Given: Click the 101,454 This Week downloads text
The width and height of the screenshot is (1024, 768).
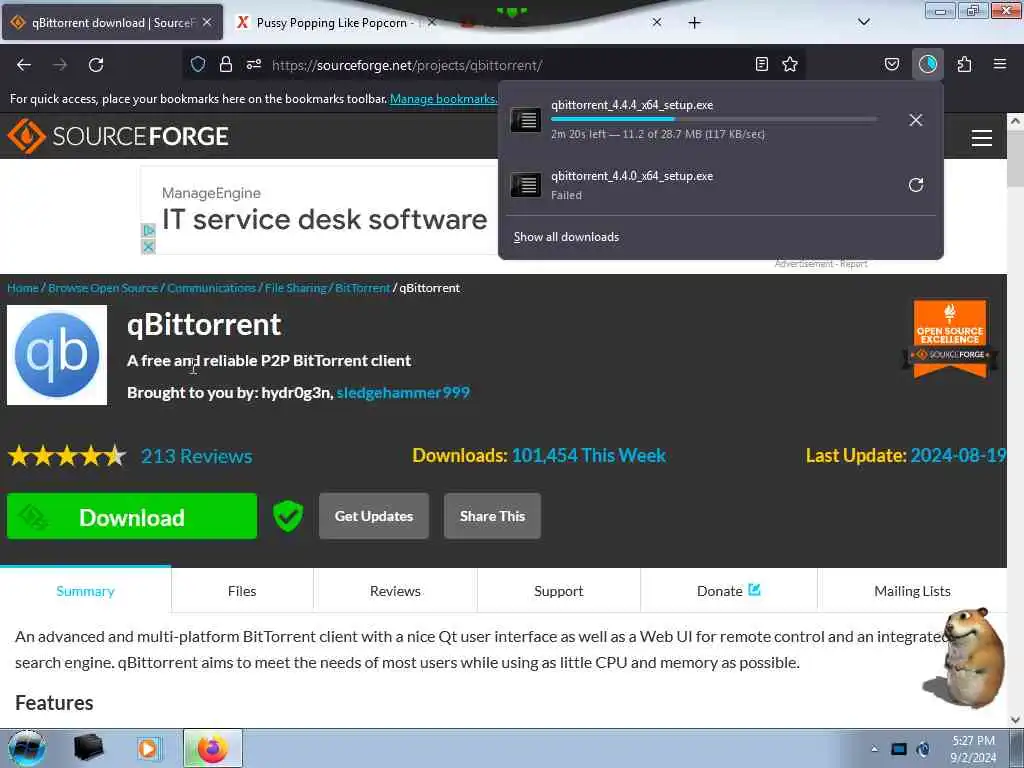Looking at the screenshot, I should tap(588, 455).
